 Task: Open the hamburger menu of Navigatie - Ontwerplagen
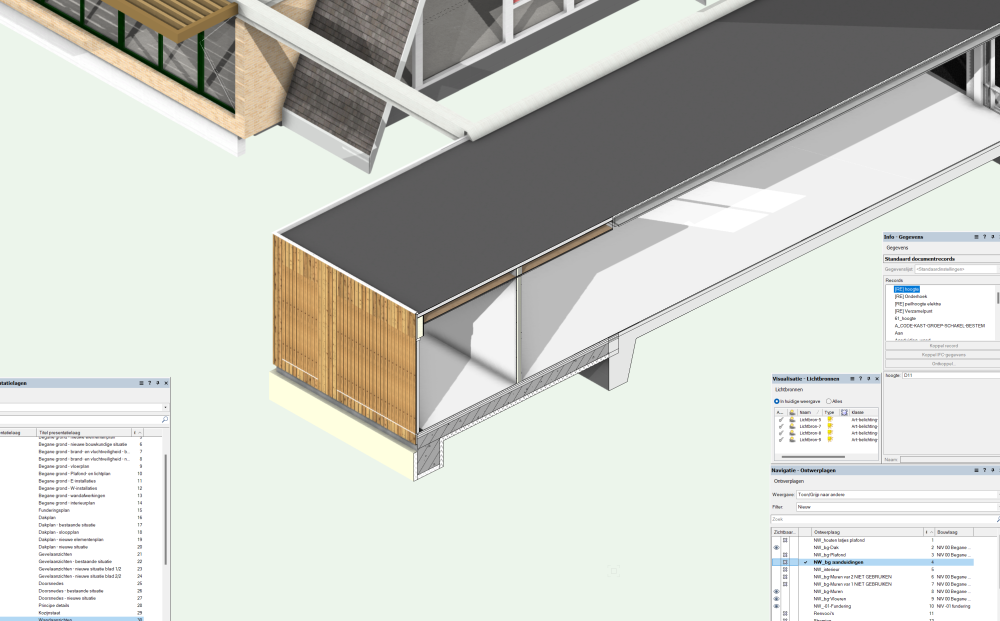coord(975,470)
